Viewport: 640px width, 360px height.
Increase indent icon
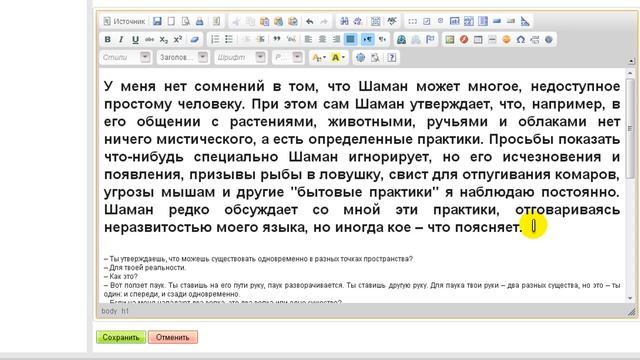point(260,40)
